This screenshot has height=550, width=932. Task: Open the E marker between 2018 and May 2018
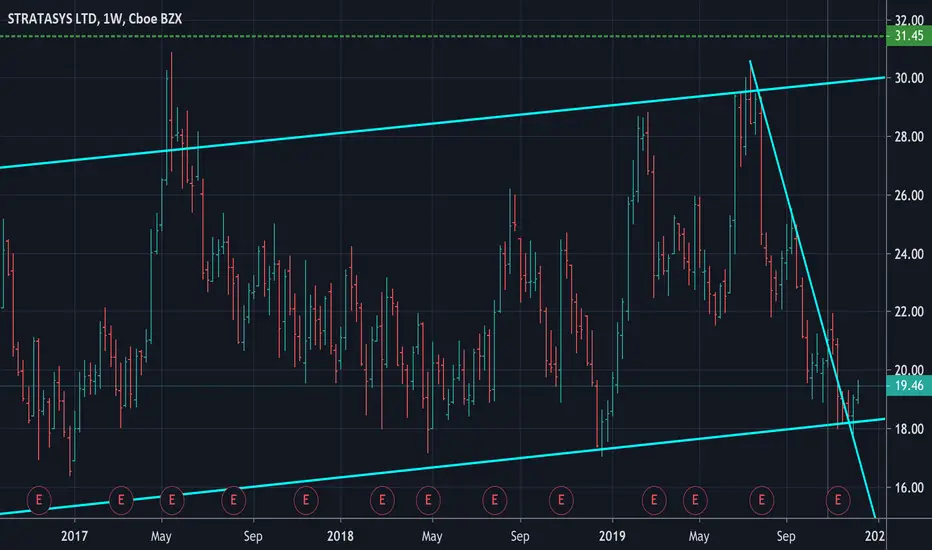pyautogui.click(x=382, y=500)
